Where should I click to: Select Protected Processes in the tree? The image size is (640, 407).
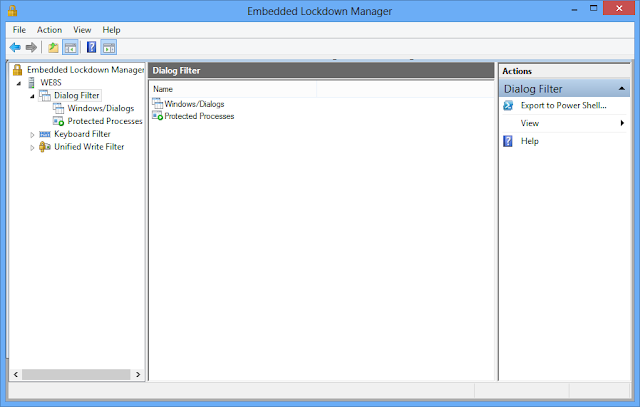point(105,121)
